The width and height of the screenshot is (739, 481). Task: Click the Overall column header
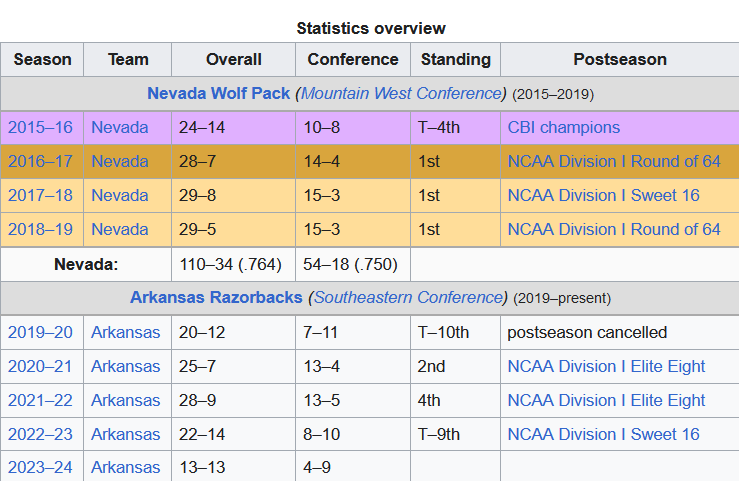233,59
